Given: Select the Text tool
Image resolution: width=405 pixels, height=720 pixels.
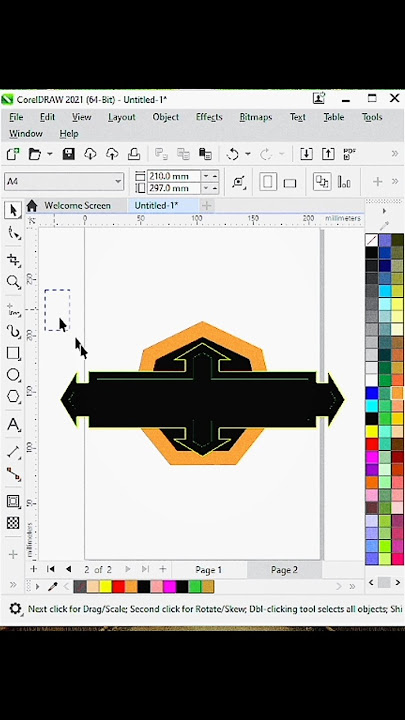Looking at the screenshot, I should click(14, 425).
